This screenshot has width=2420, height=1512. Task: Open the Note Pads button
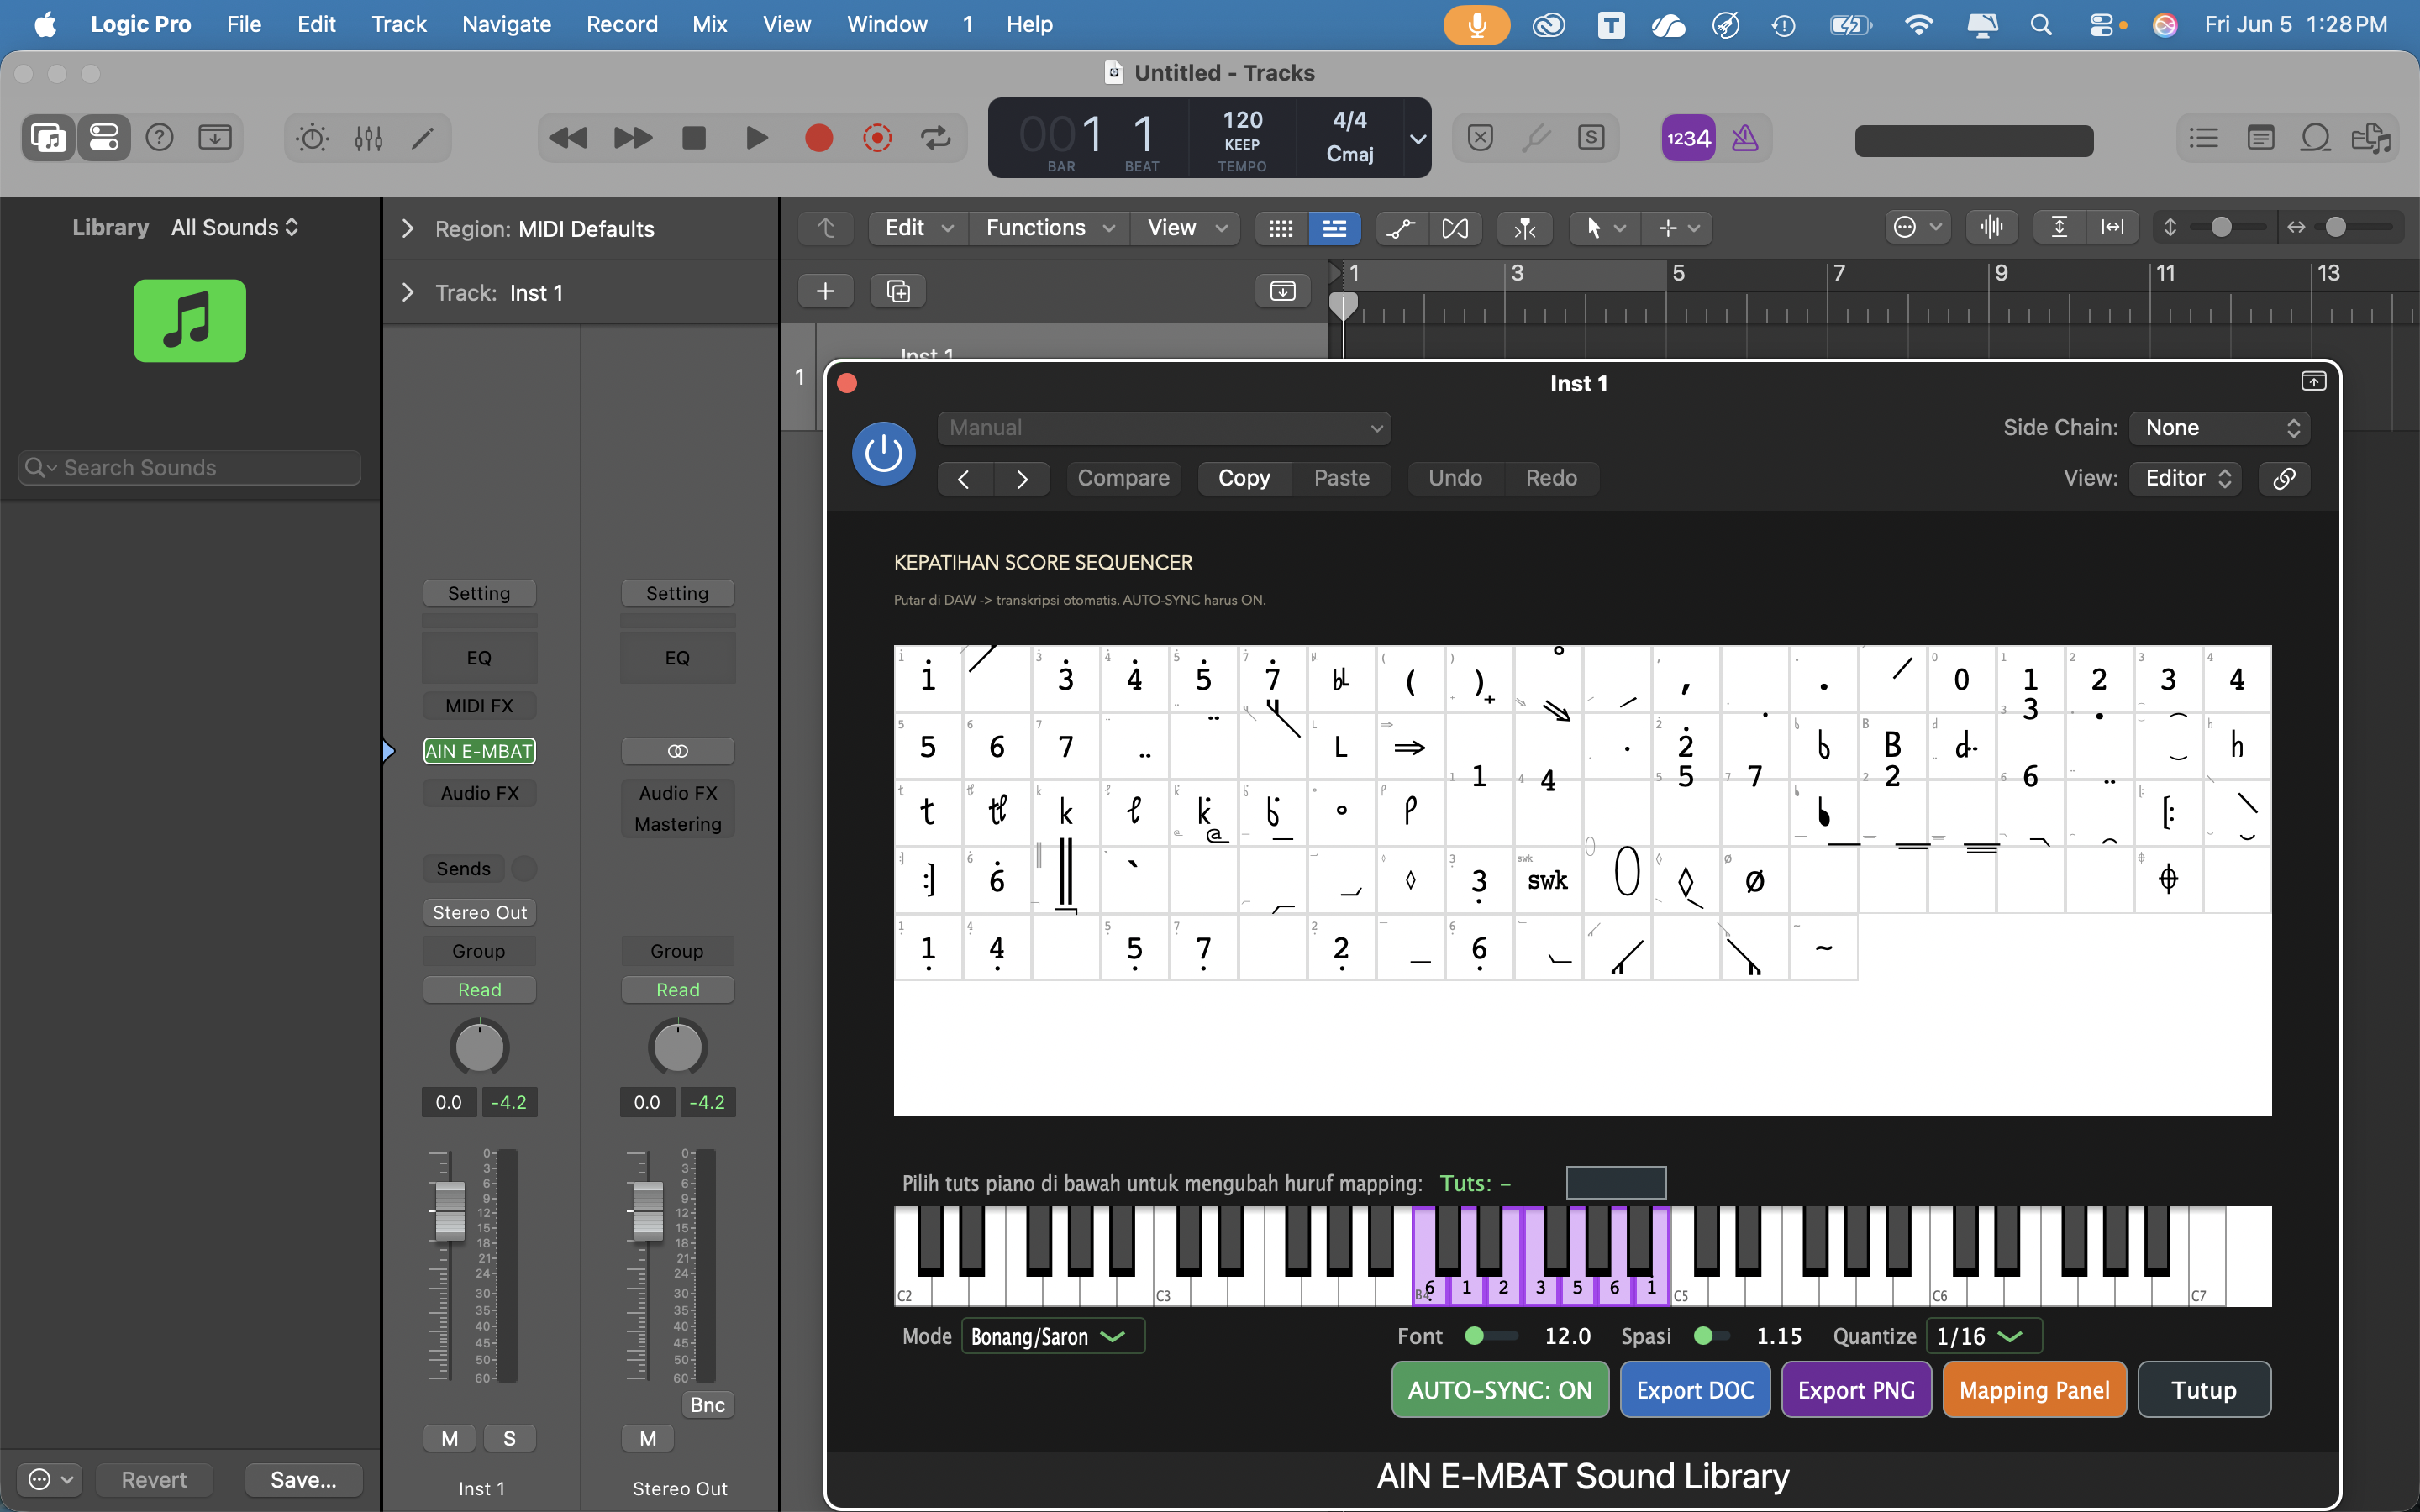[x=2260, y=137]
